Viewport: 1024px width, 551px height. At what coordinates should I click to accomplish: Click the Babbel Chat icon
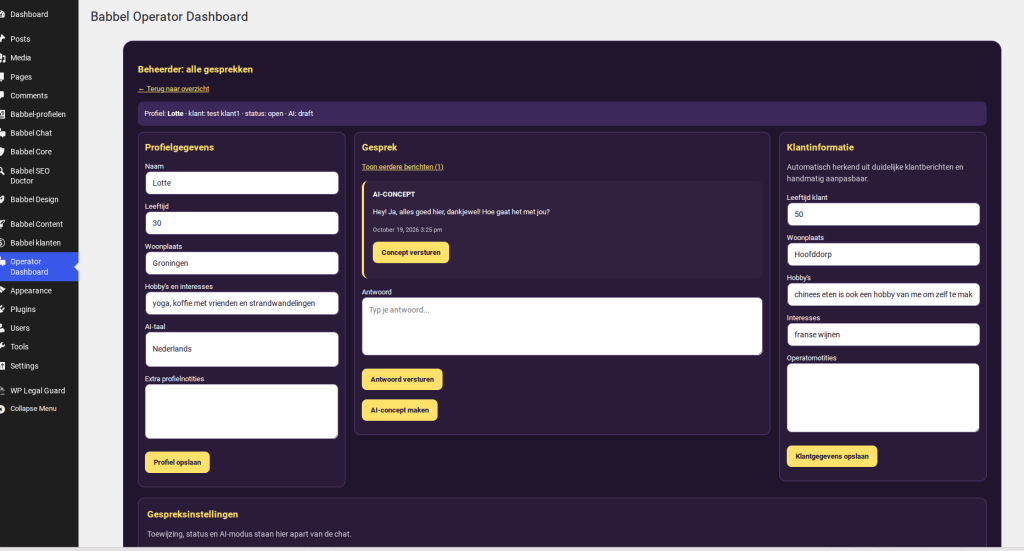[x=3, y=133]
